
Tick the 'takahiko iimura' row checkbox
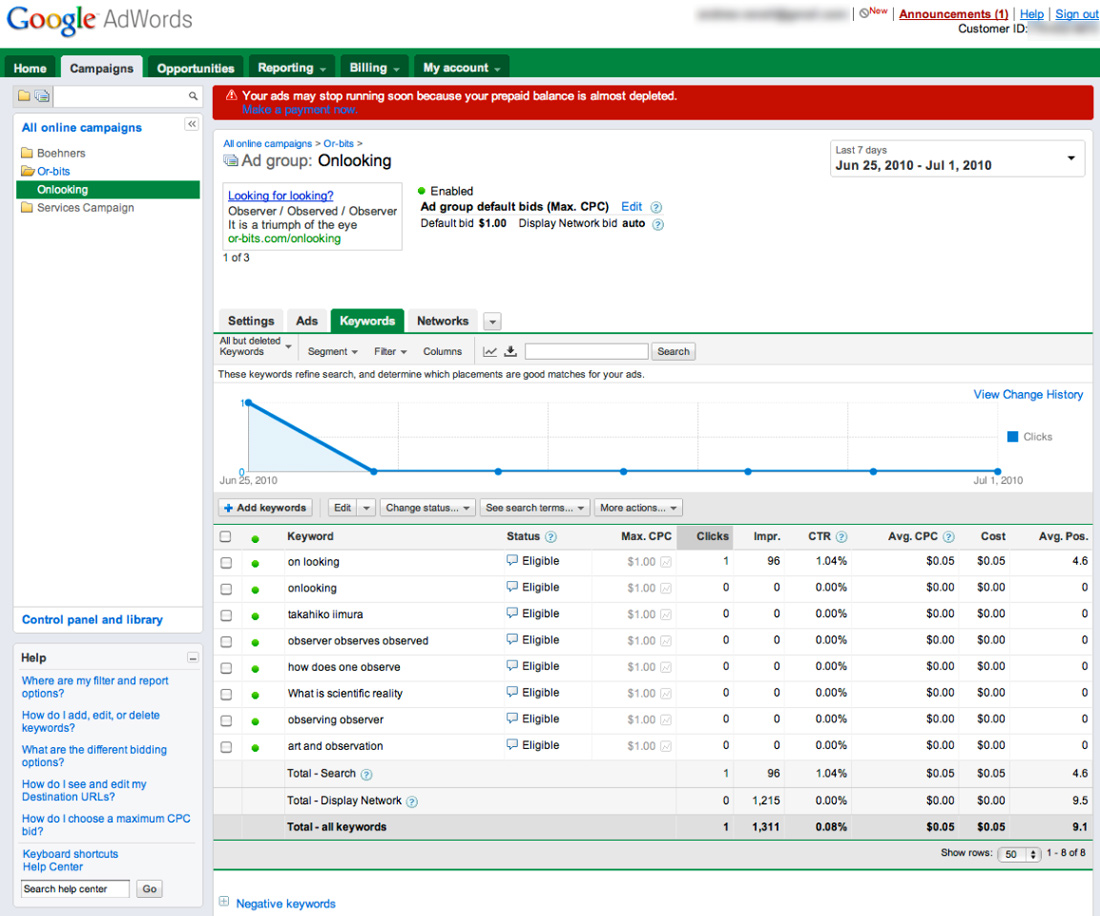click(x=226, y=615)
